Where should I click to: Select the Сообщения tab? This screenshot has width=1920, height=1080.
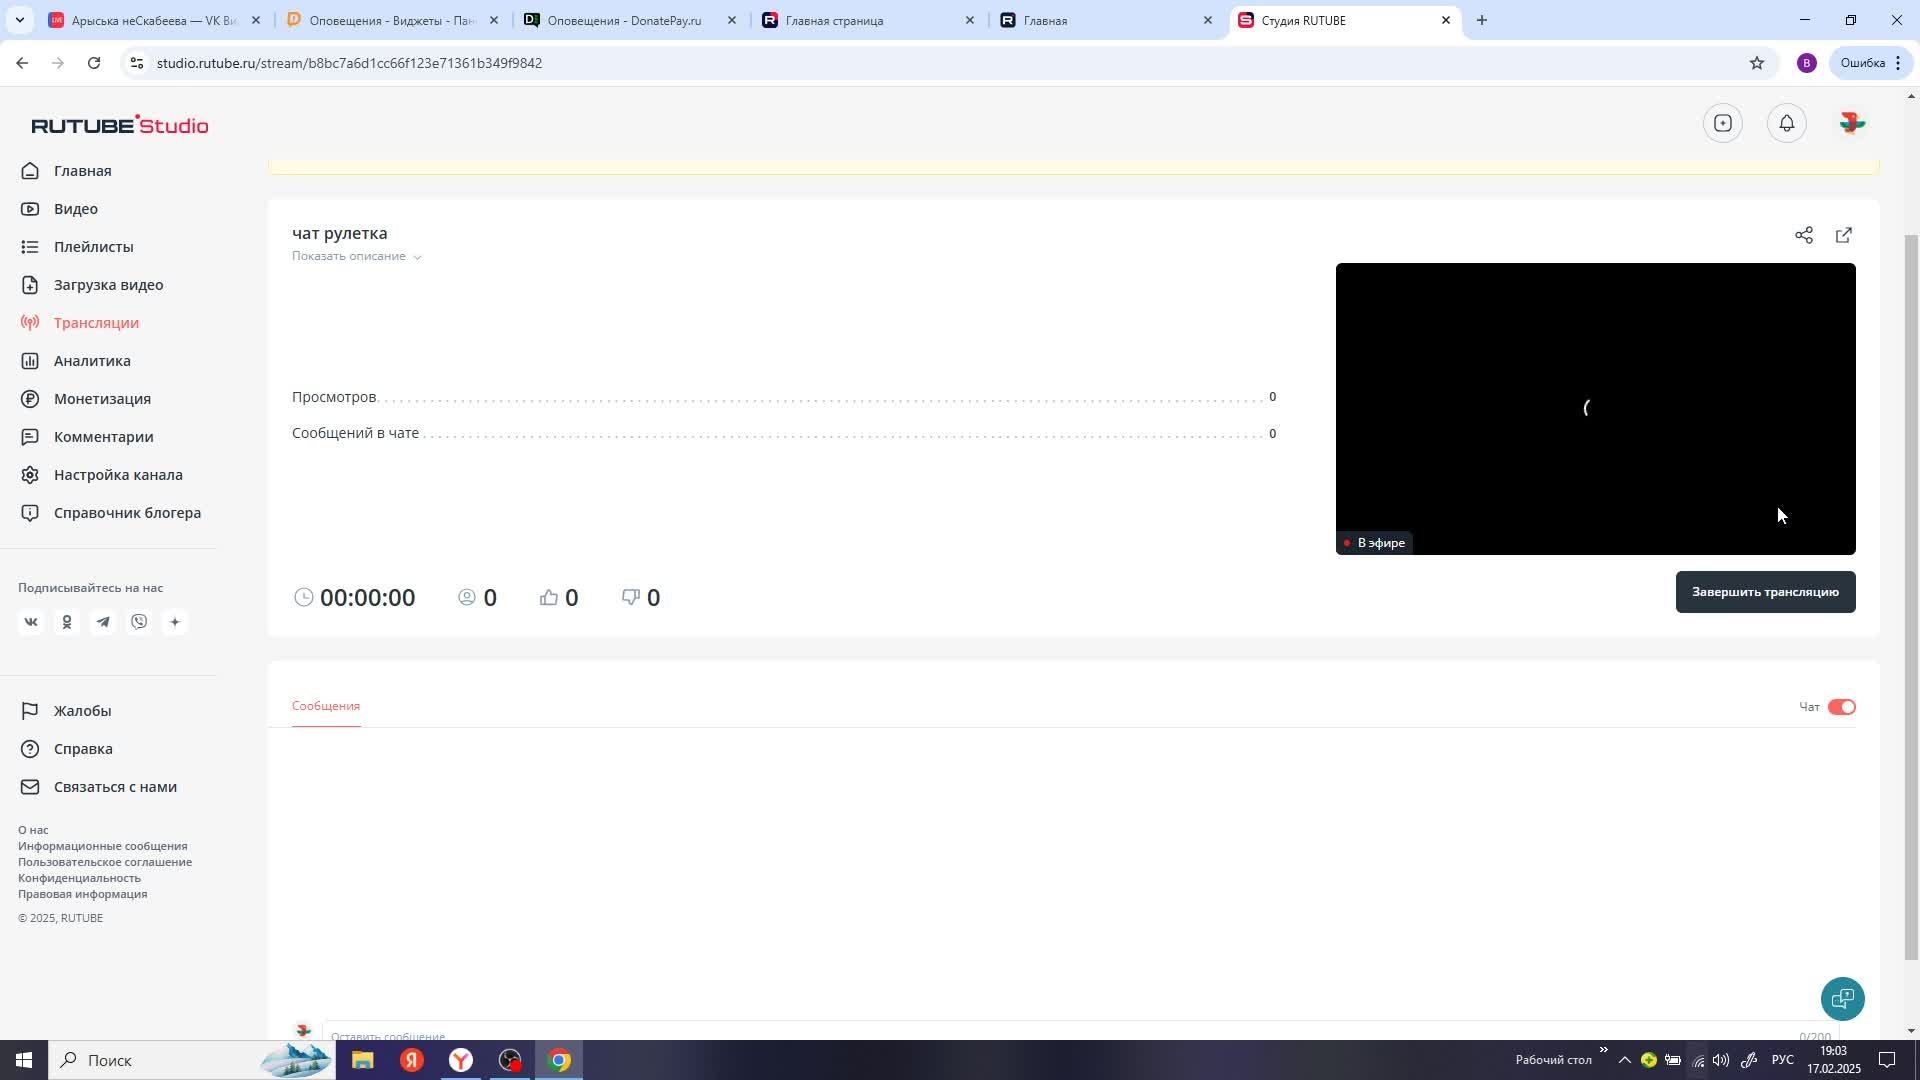point(326,706)
